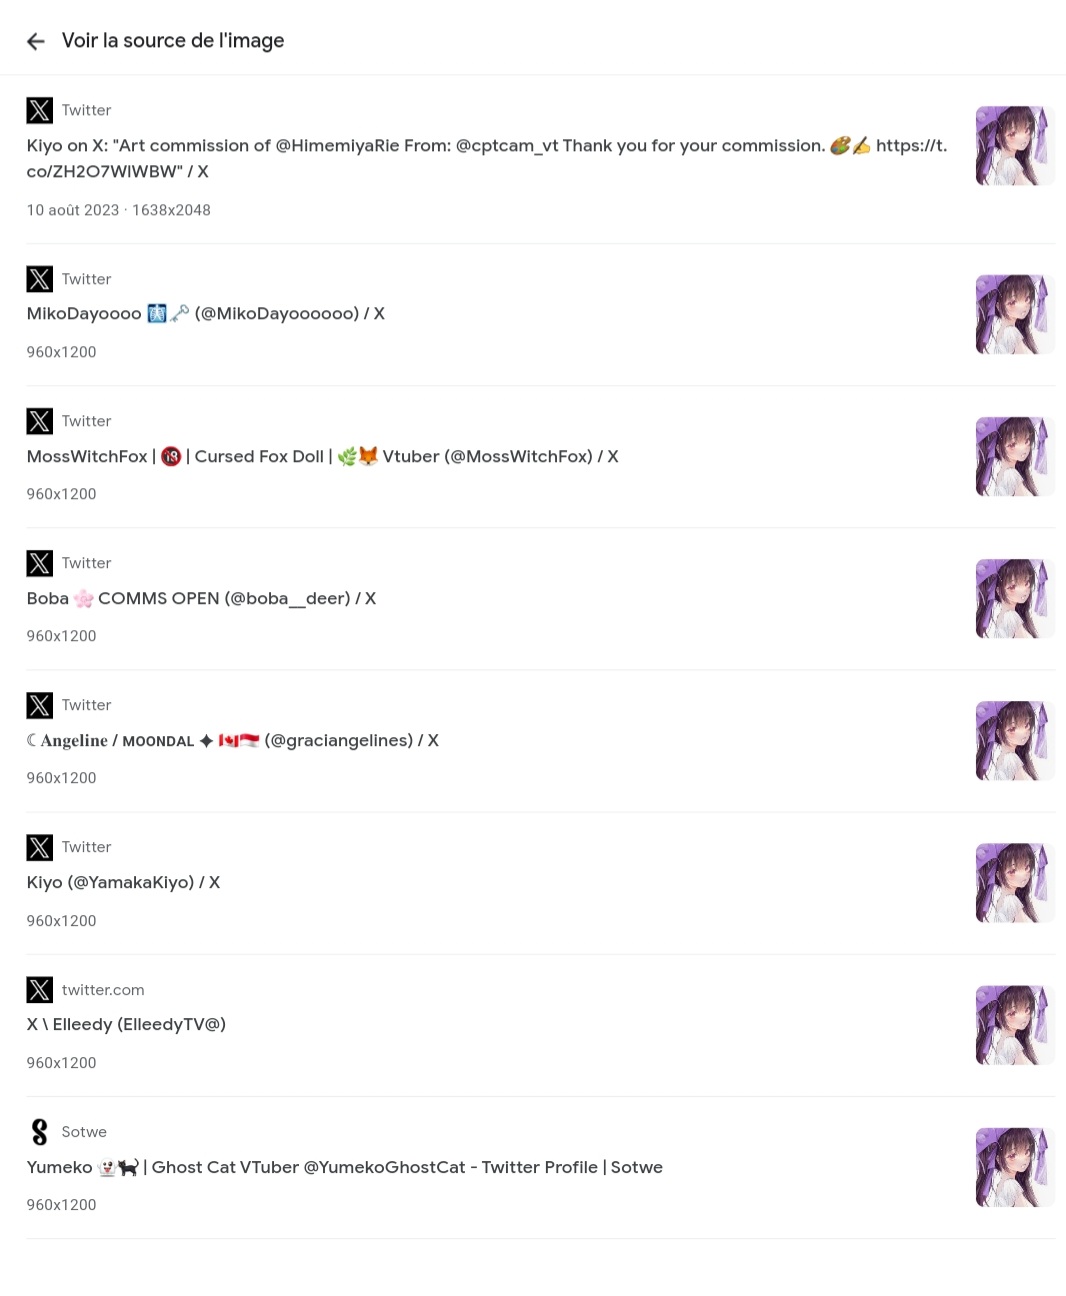The image size is (1066, 1296).
Task: Click X logo of twitter.com Elleedy result
Action: pyautogui.click(x=40, y=990)
